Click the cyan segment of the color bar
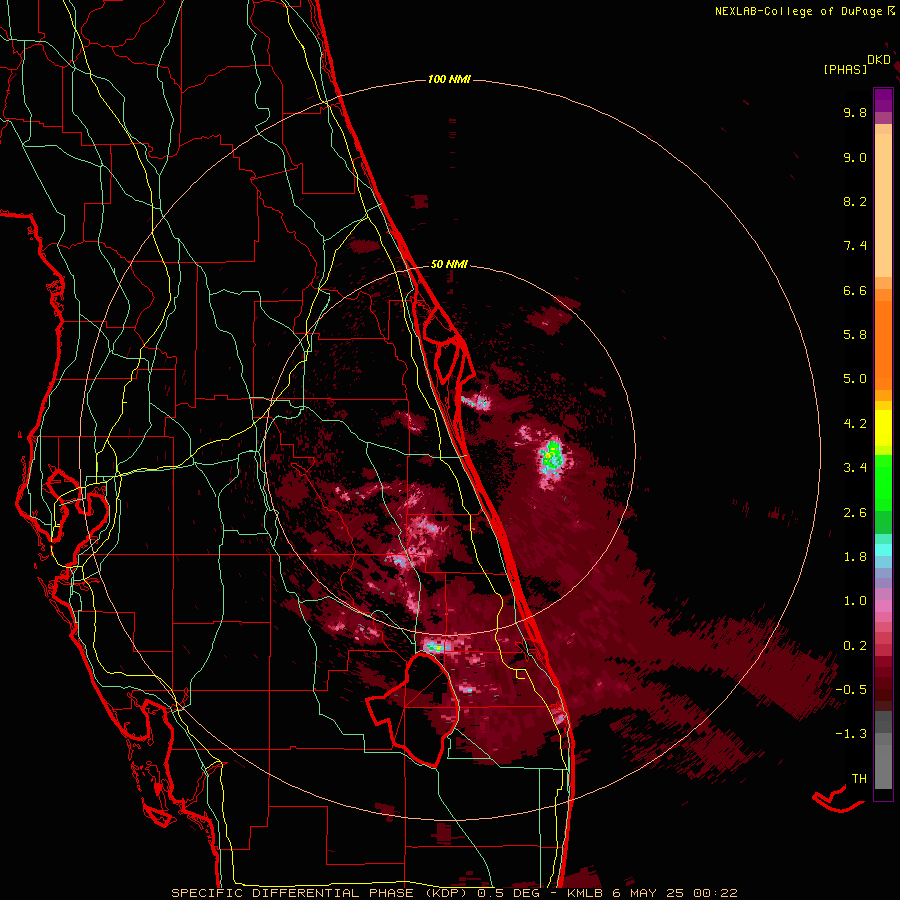 [x=883, y=550]
